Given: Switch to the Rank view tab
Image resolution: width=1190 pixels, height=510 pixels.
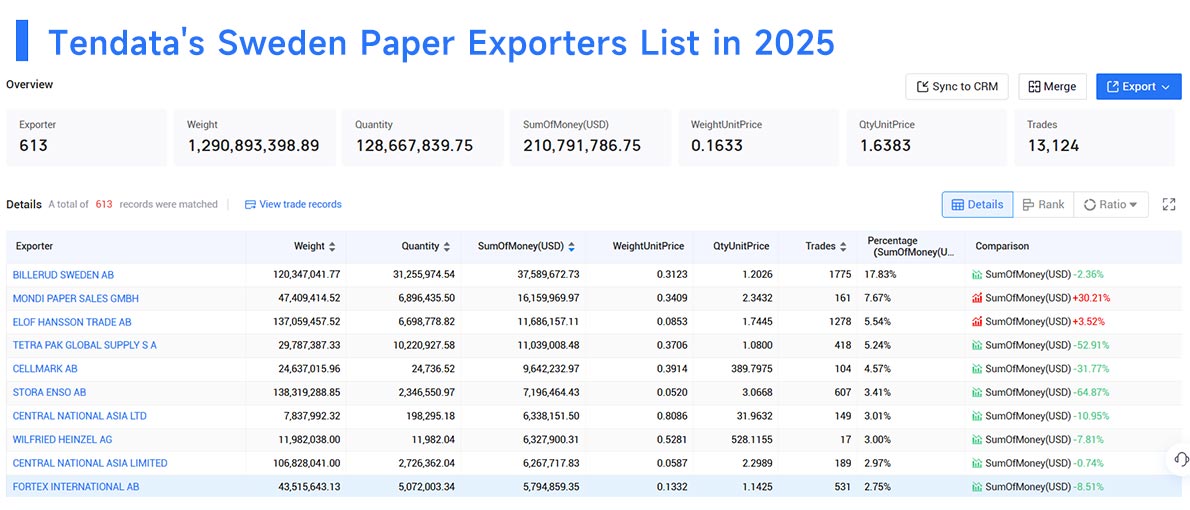Looking at the screenshot, I should (x=1044, y=204).
